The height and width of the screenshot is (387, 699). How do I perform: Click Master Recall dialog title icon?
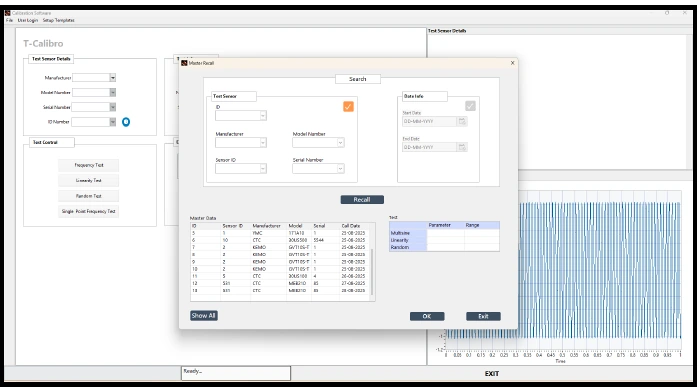pos(184,63)
